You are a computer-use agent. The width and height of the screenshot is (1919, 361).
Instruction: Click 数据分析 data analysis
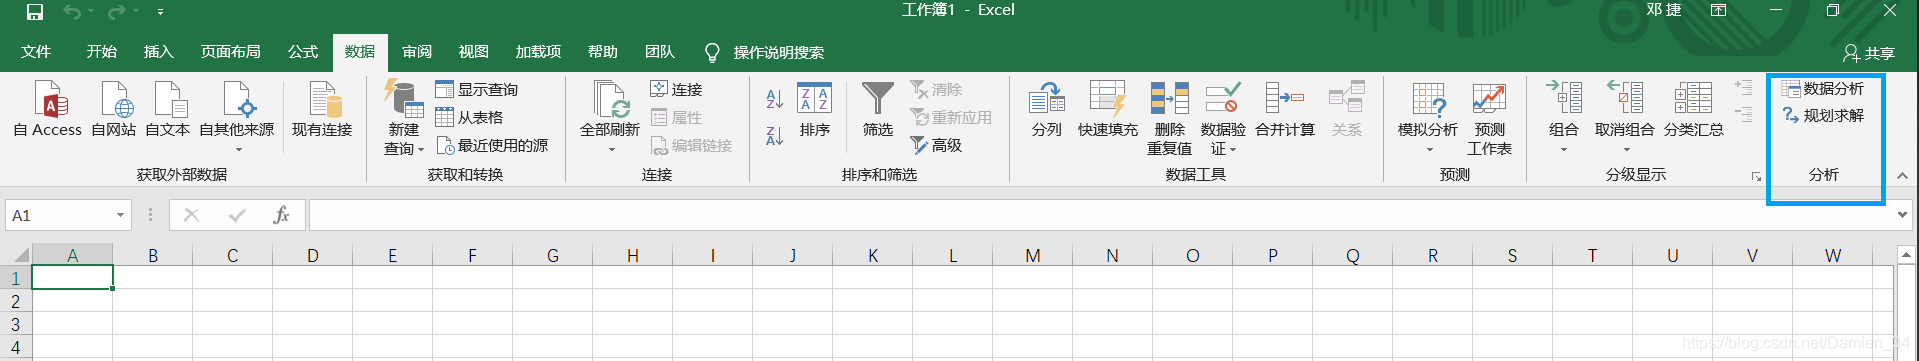click(1823, 89)
